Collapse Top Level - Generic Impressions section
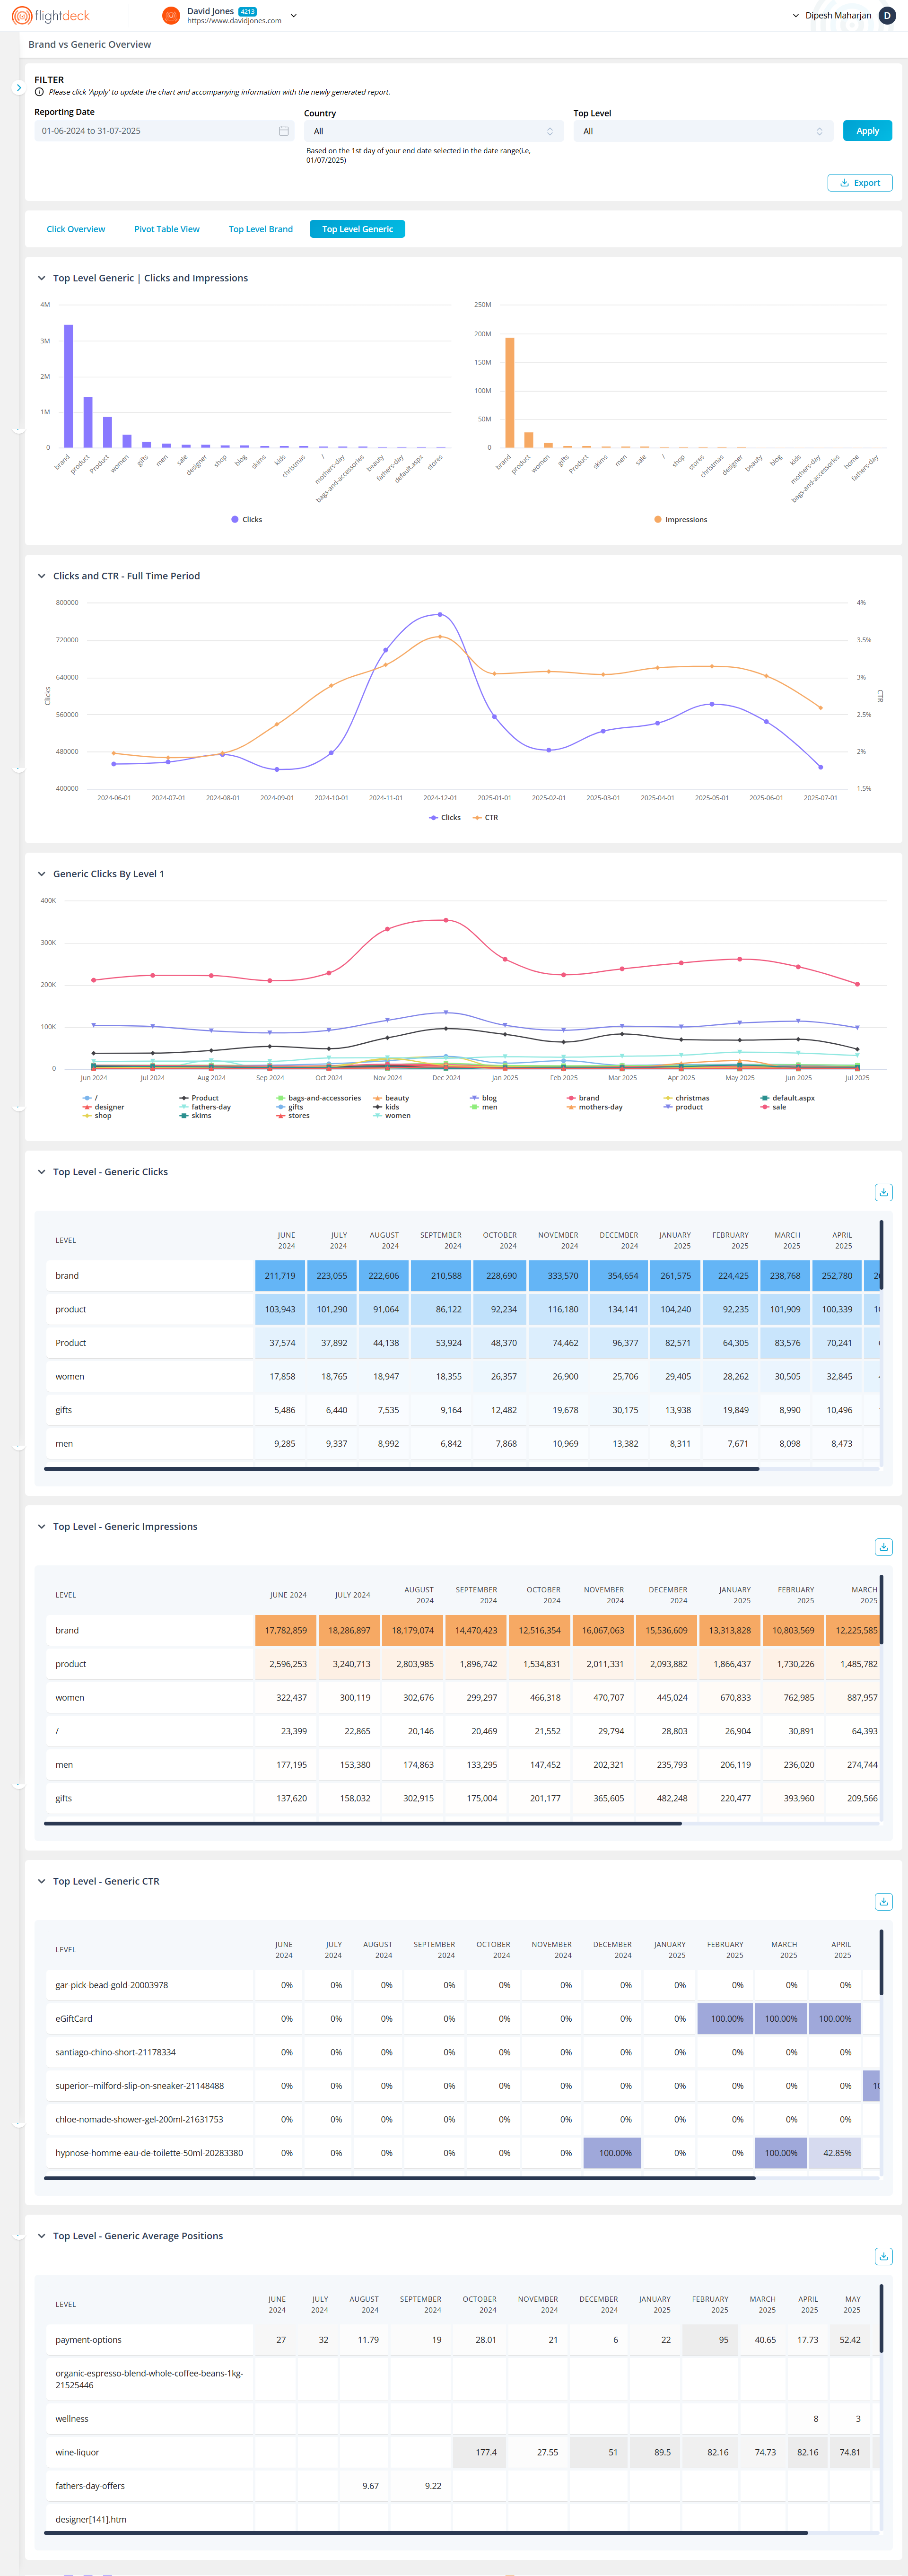 pyautogui.click(x=41, y=1527)
